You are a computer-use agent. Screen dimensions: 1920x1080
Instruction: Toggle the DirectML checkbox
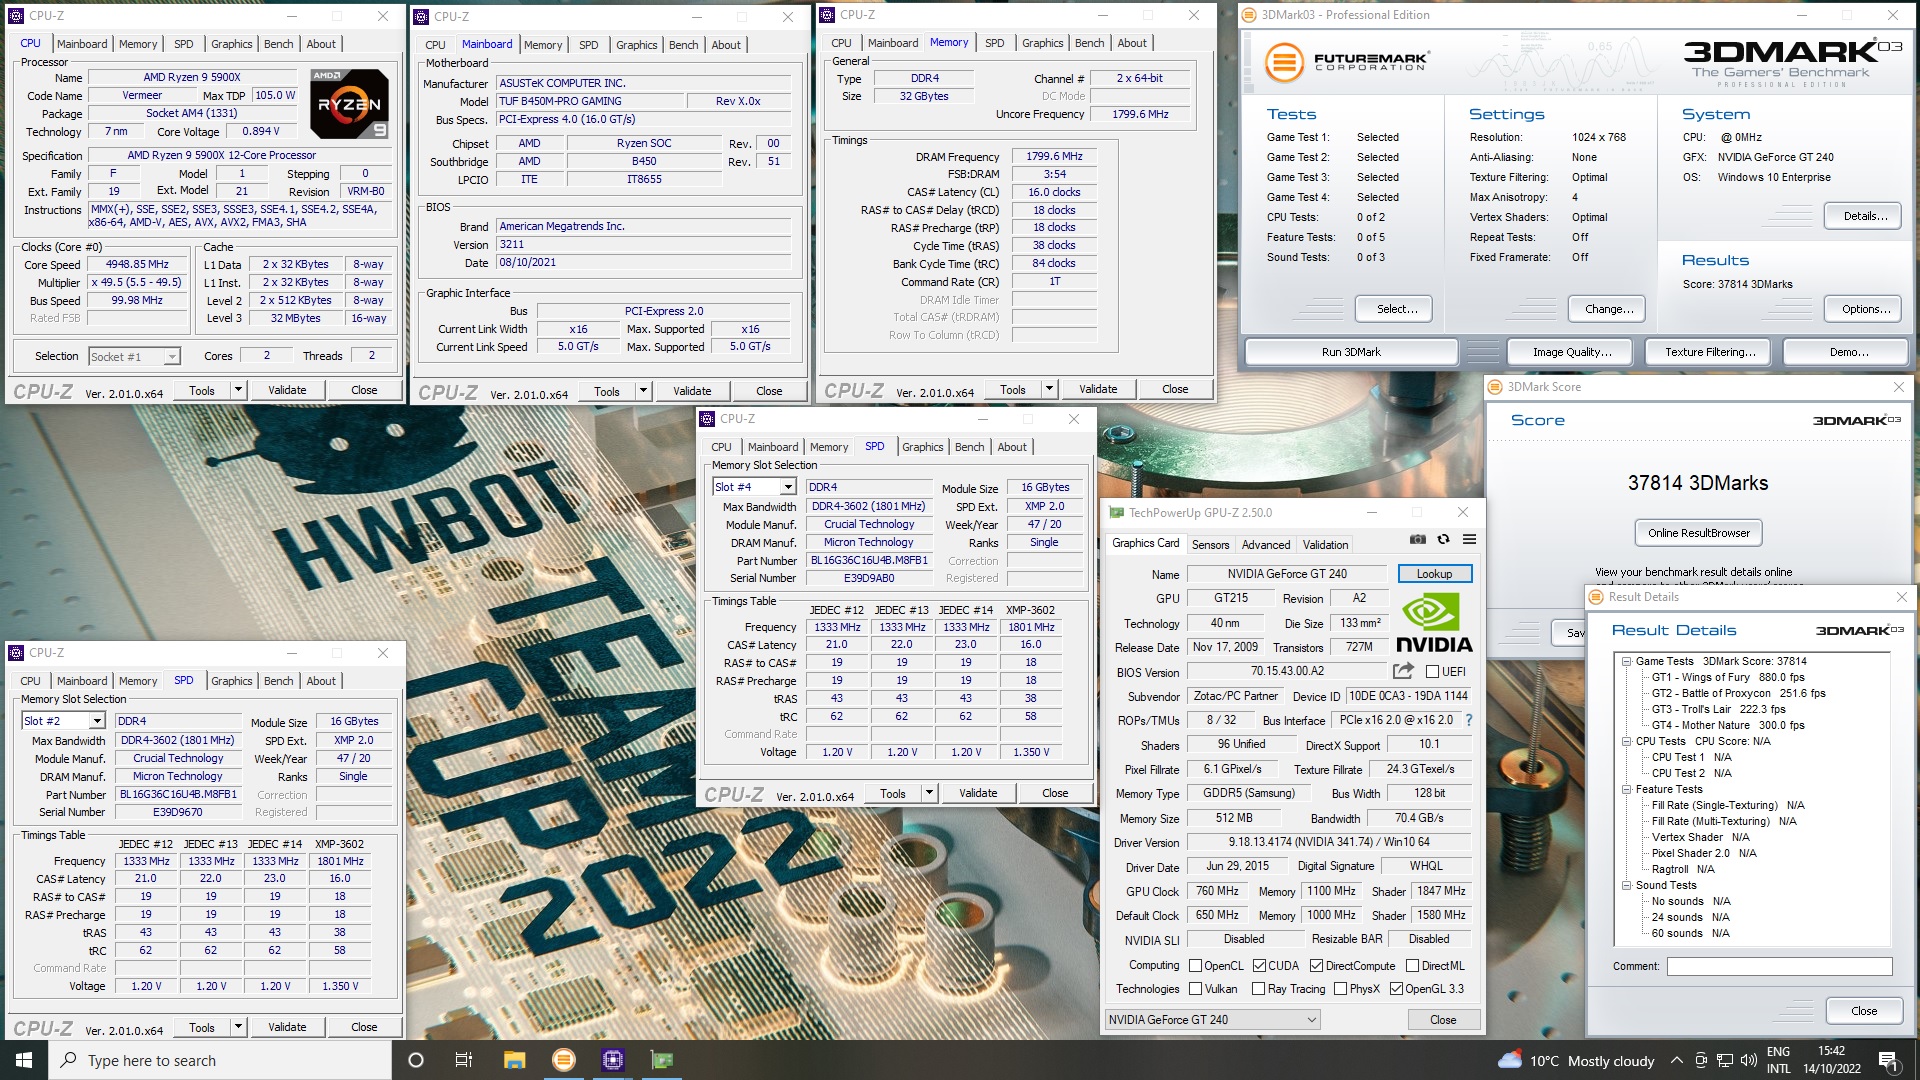coord(1412,966)
